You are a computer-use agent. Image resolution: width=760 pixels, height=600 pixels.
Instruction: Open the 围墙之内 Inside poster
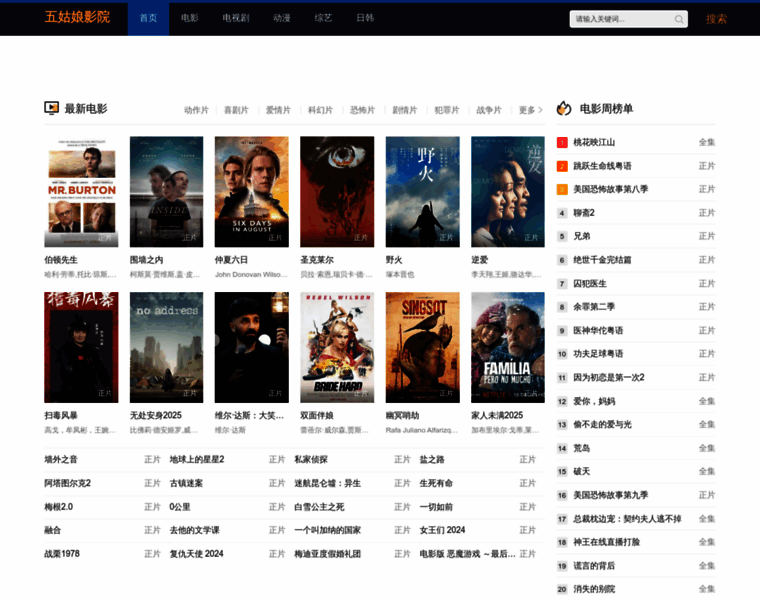pos(166,191)
